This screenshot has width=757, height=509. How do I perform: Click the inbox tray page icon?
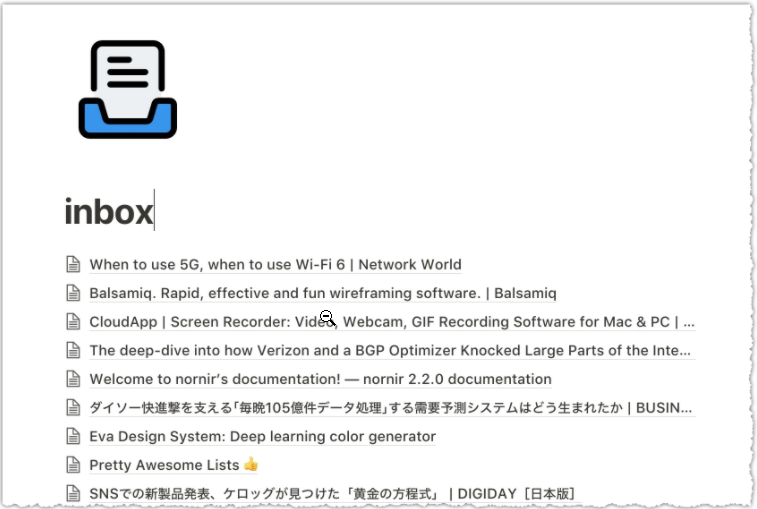128,89
